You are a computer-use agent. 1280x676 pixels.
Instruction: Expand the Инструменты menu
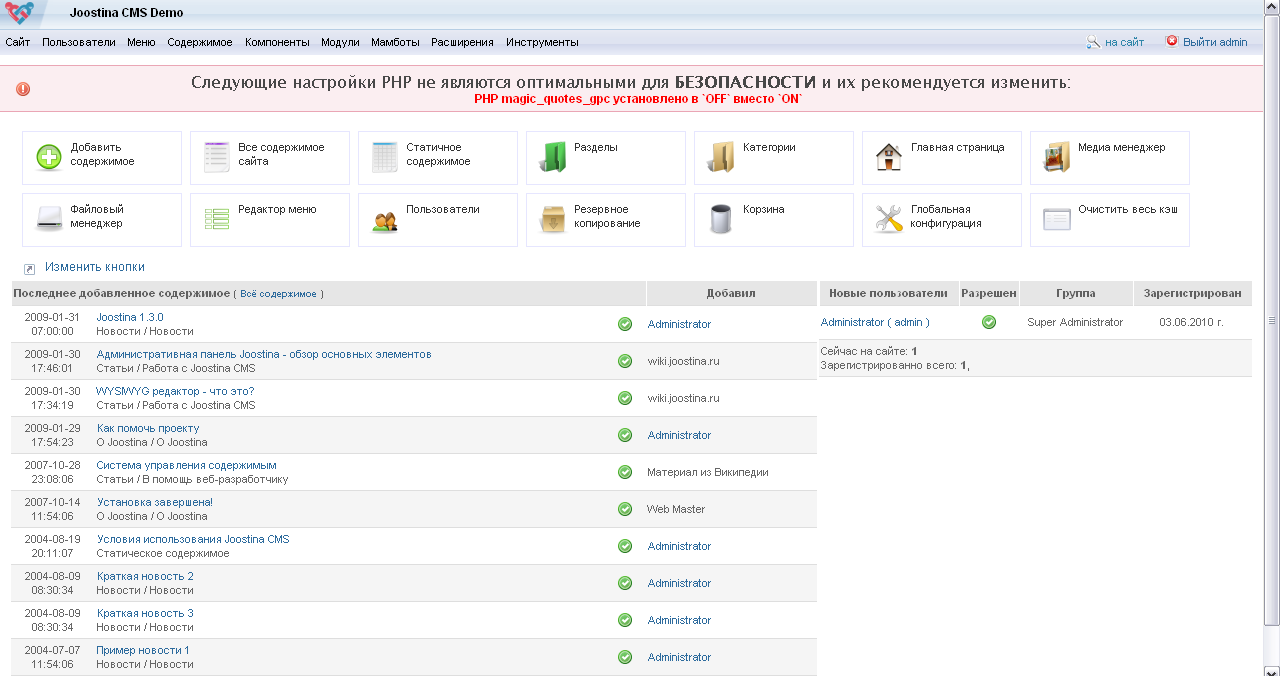pyautogui.click(x=542, y=42)
